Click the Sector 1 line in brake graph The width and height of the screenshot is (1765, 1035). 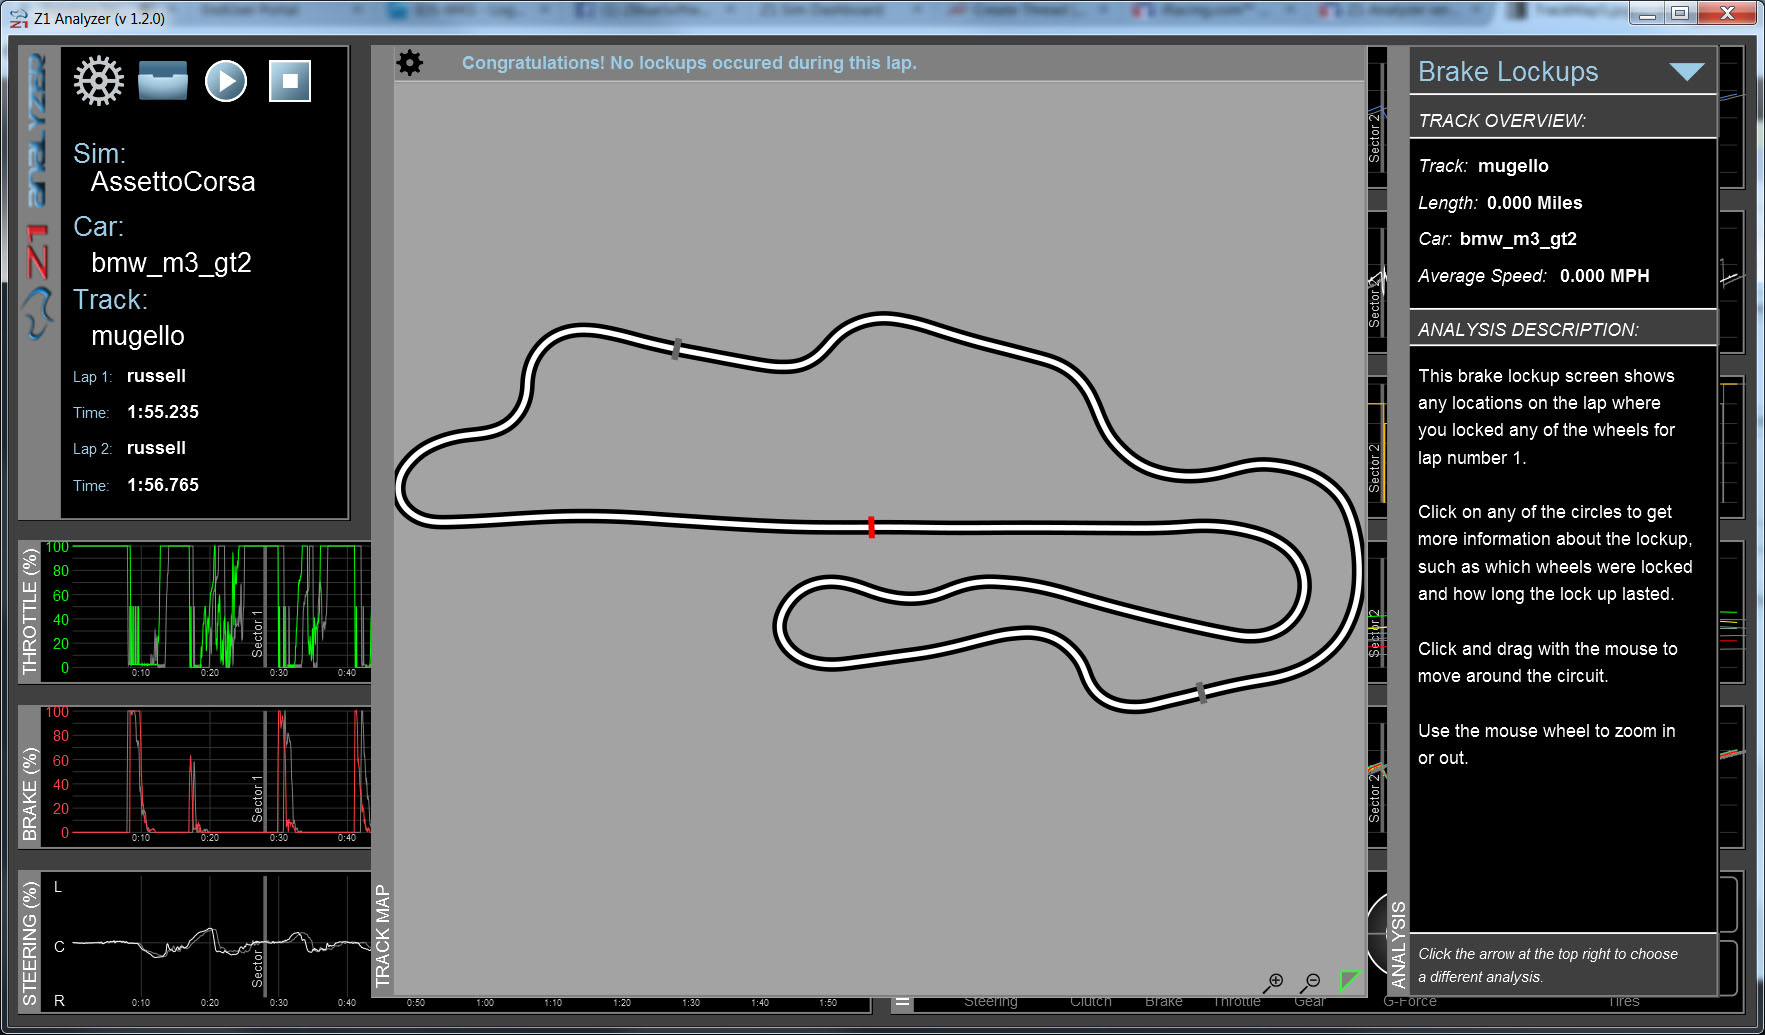click(x=265, y=771)
